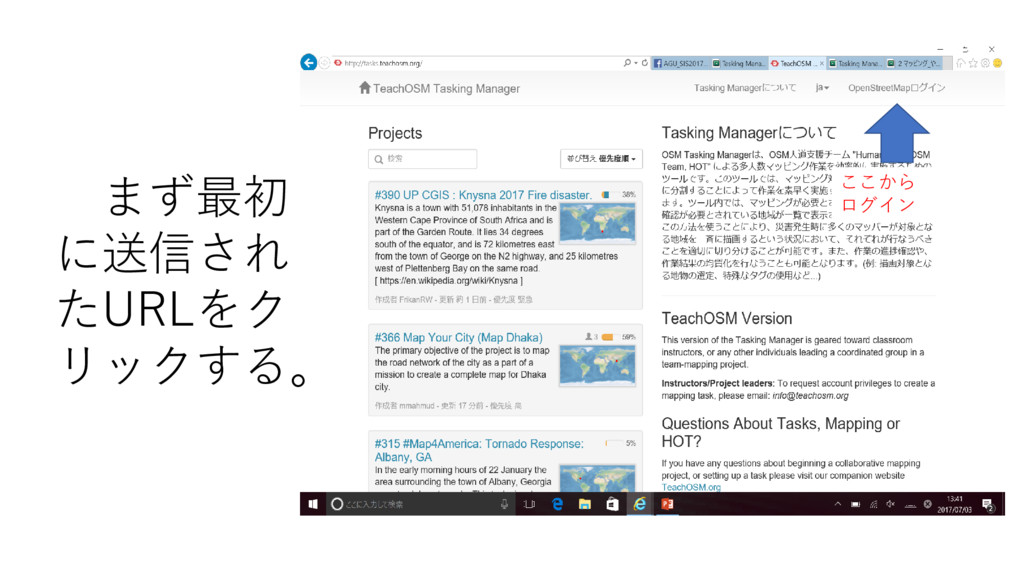
Task: Open the 並び替え sort order dropdown
Action: (x=601, y=159)
